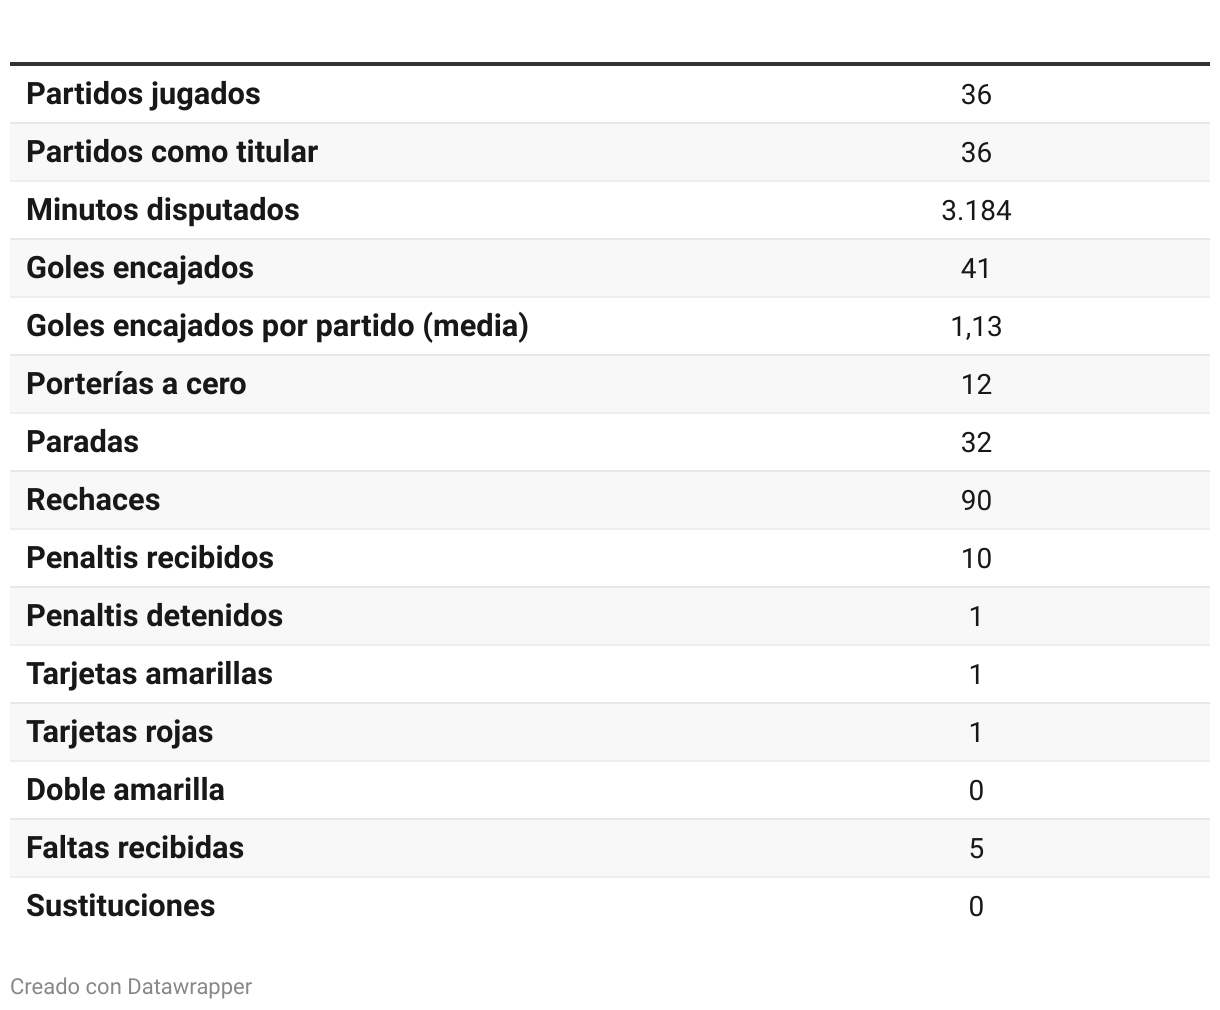Click the Faltas recibidas value 5
Viewport: 1220px width, 1010px height.
click(x=976, y=848)
